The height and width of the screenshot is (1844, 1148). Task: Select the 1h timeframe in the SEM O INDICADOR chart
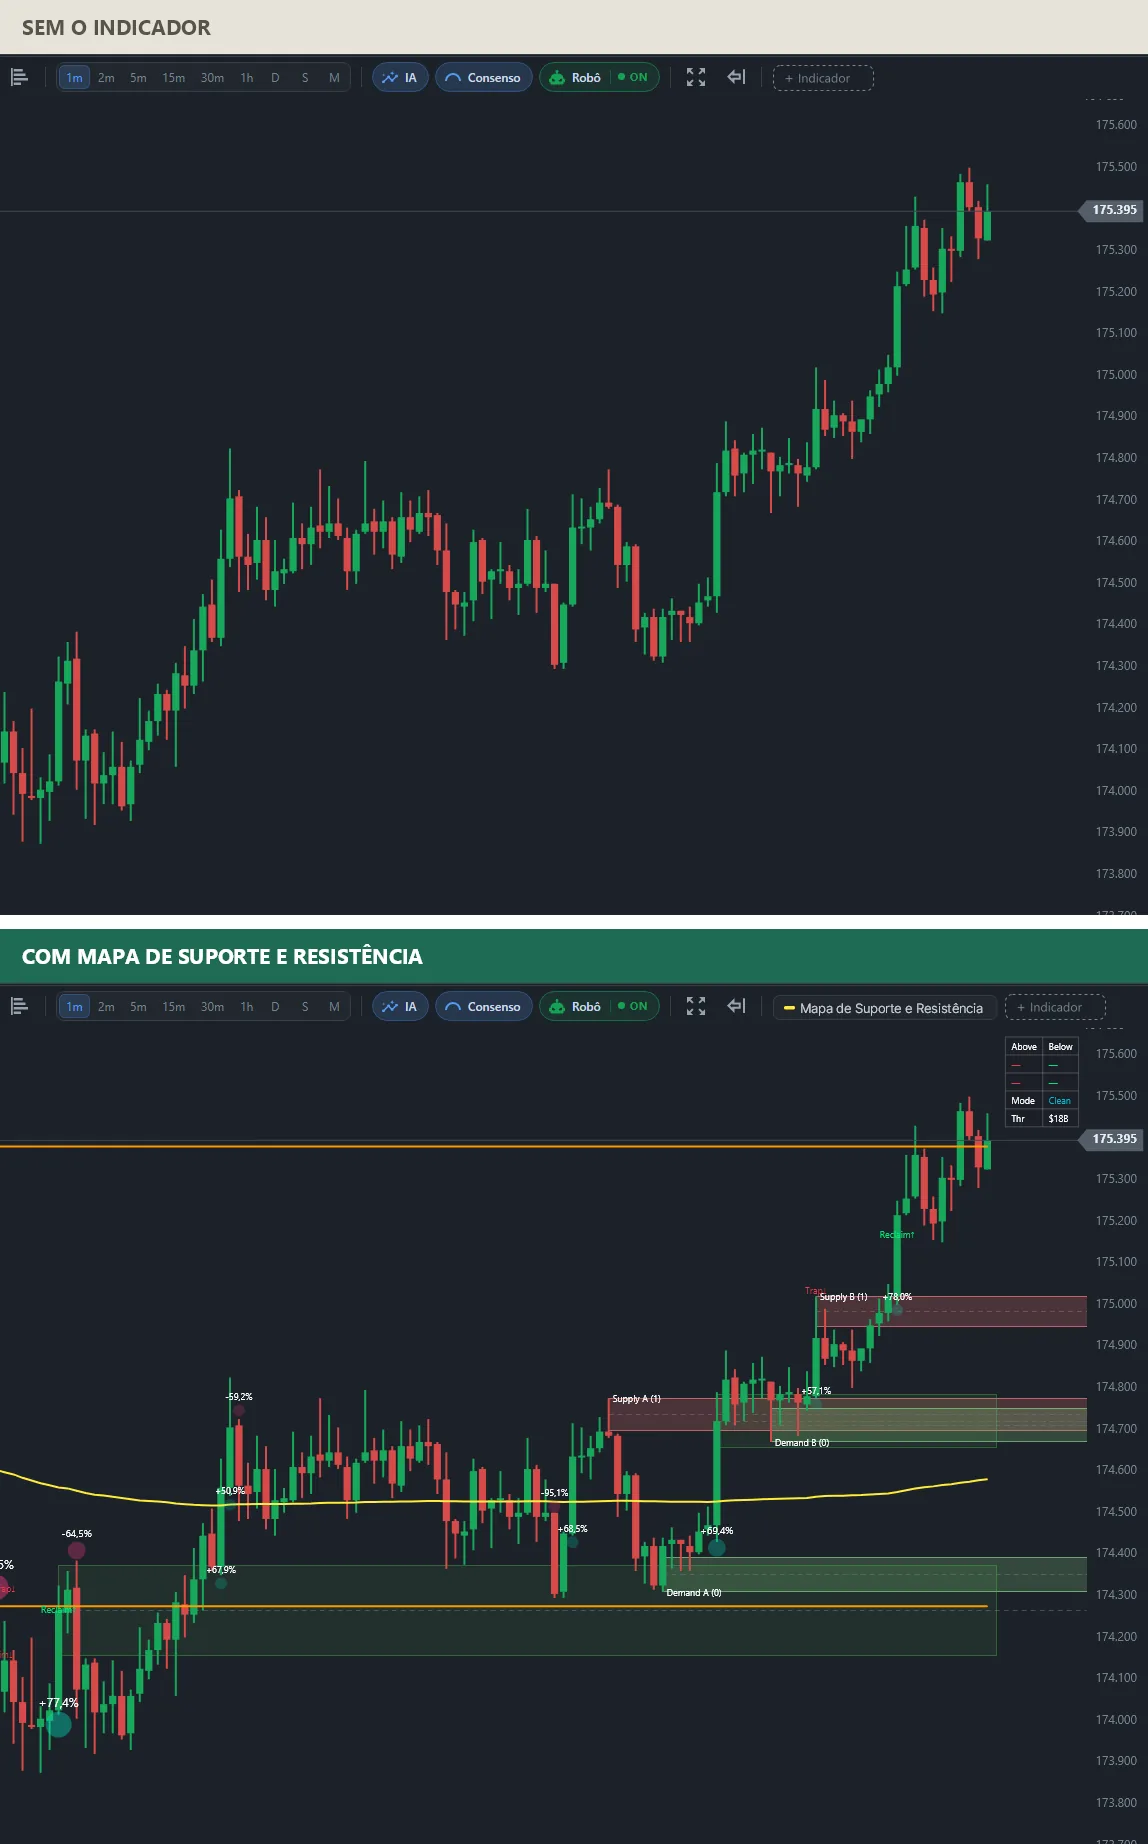click(x=247, y=78)
